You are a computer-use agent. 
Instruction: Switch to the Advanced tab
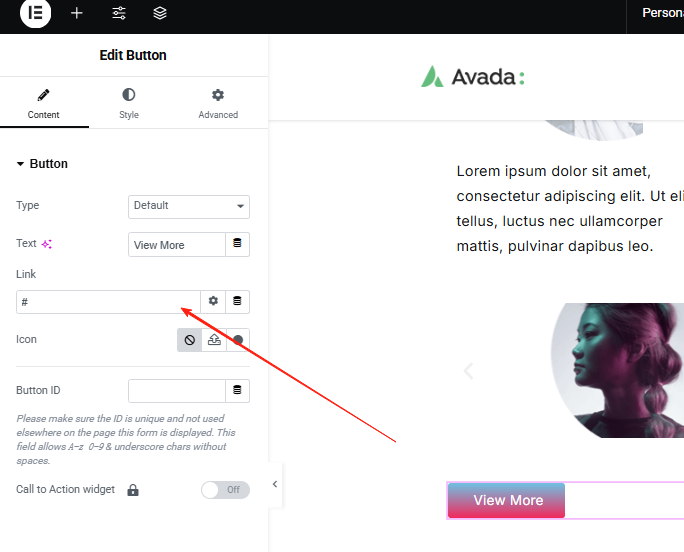click(x=218, y=103)
